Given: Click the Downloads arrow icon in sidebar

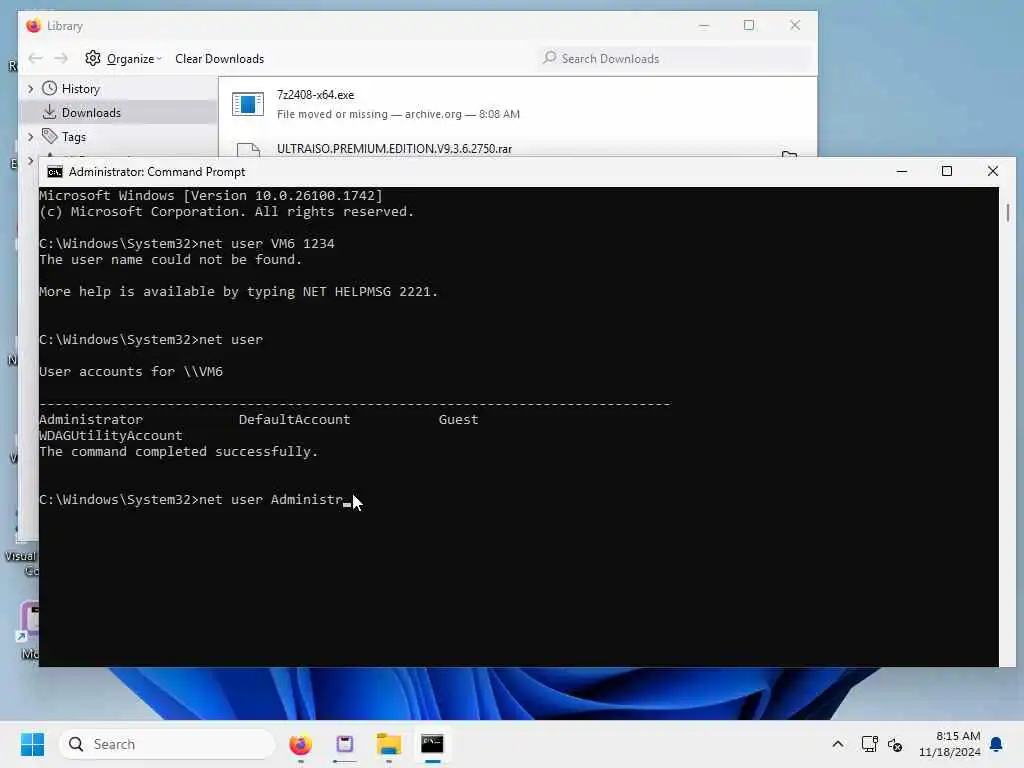Looking at the screenshot, I should [x=50, y=112].
